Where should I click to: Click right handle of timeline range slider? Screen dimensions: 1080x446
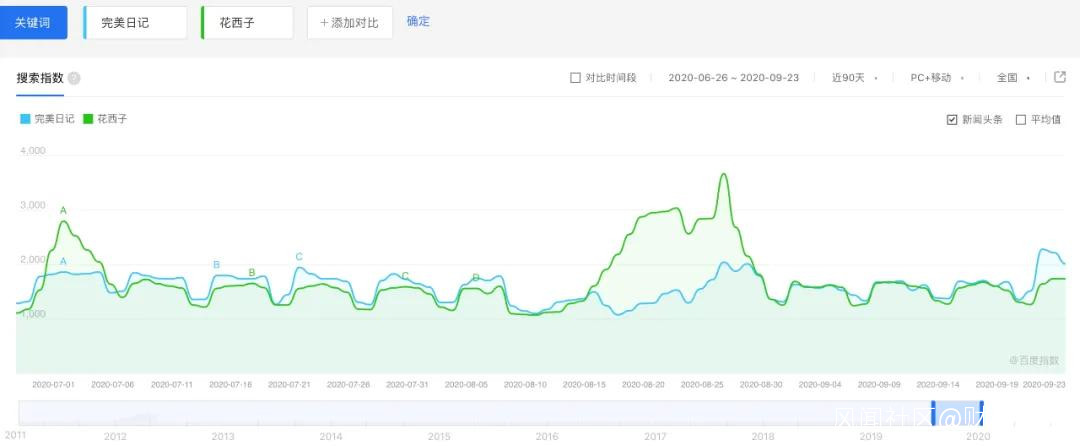(x=981, y=413)
